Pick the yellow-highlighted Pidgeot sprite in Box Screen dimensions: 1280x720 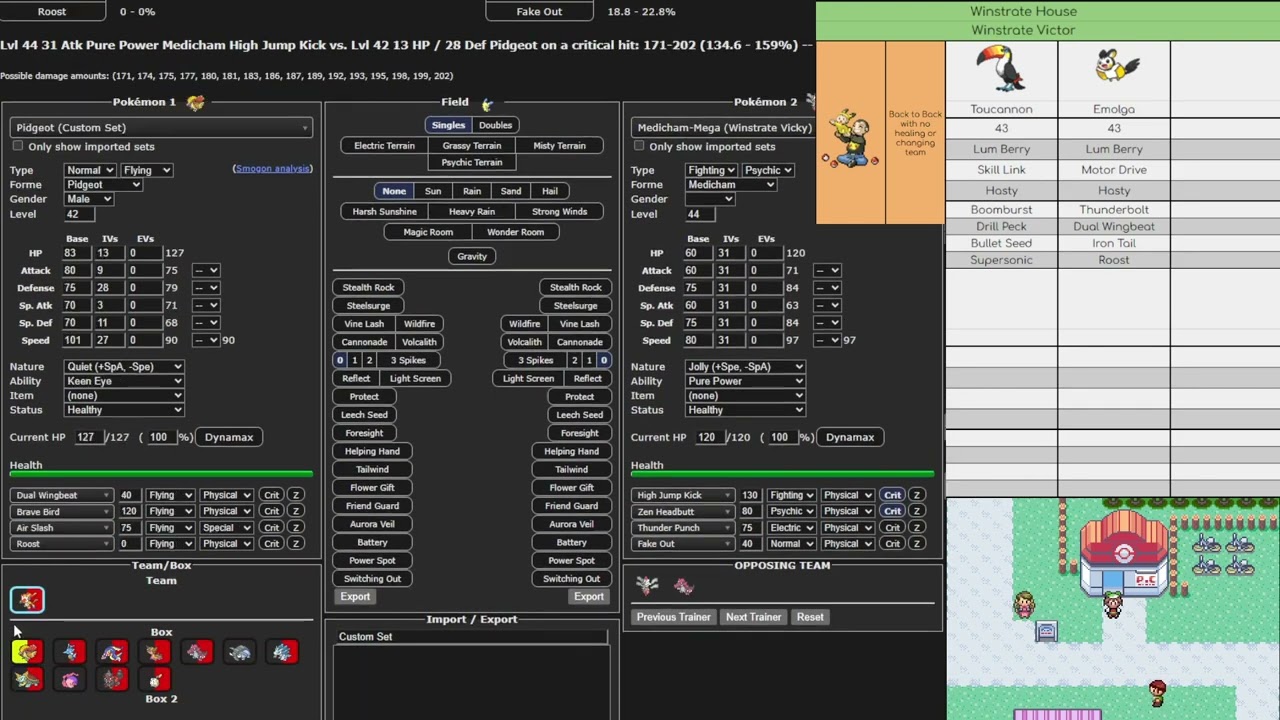(x=27, y=653)
